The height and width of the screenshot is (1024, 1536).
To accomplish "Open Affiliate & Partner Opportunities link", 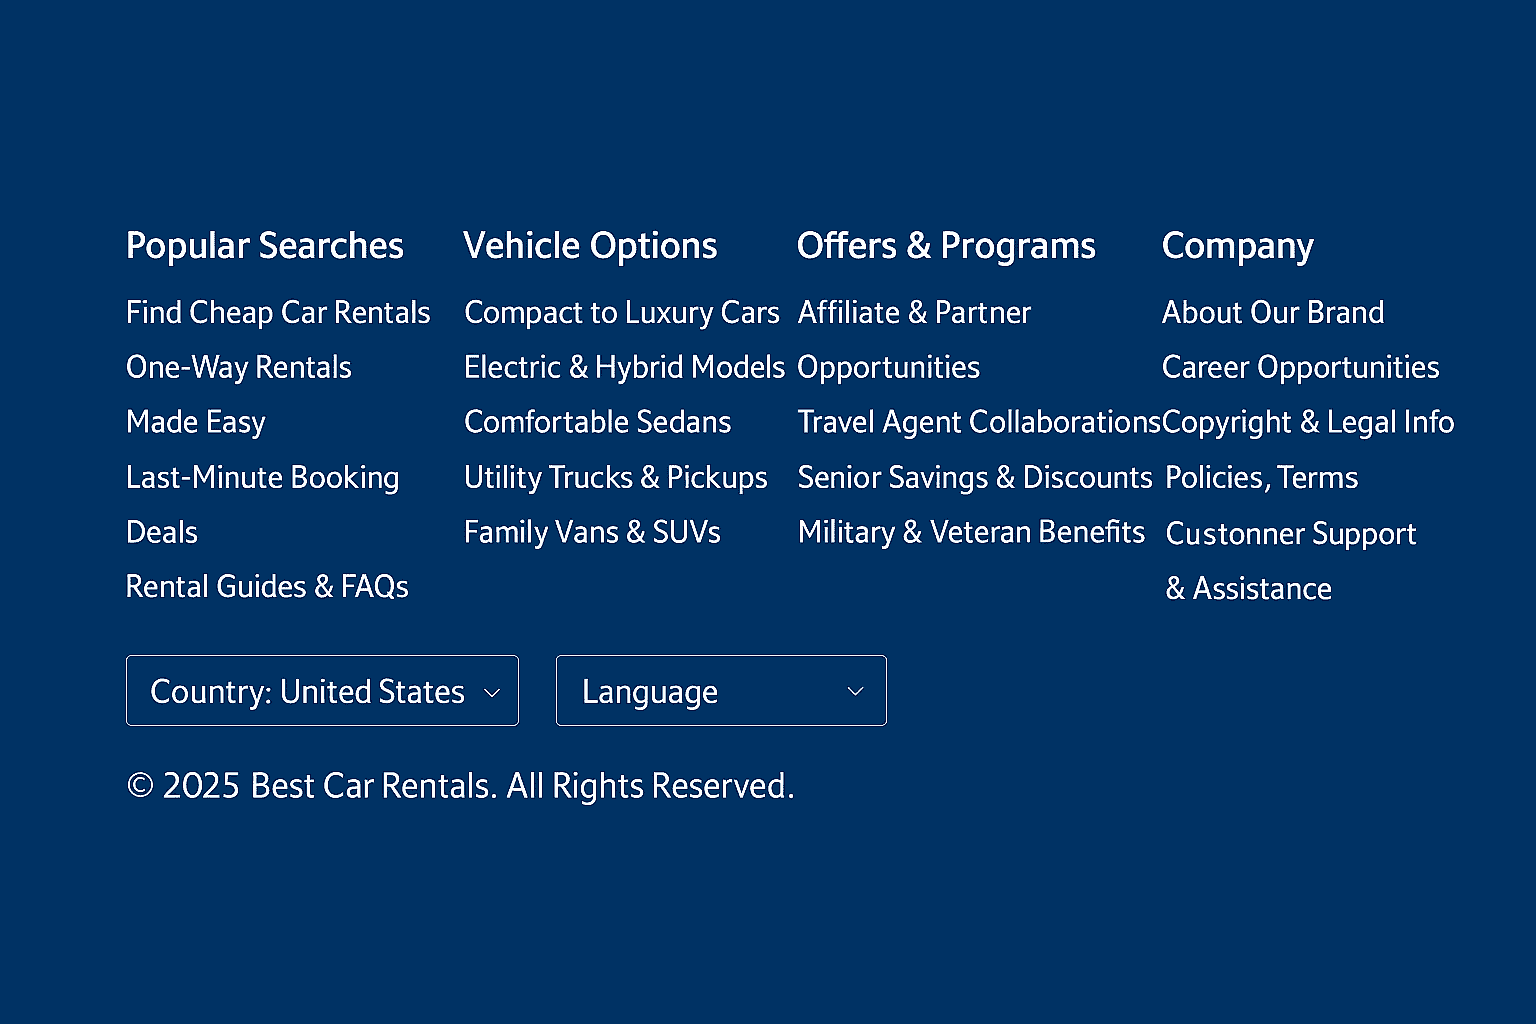I will tap(914, 313).
